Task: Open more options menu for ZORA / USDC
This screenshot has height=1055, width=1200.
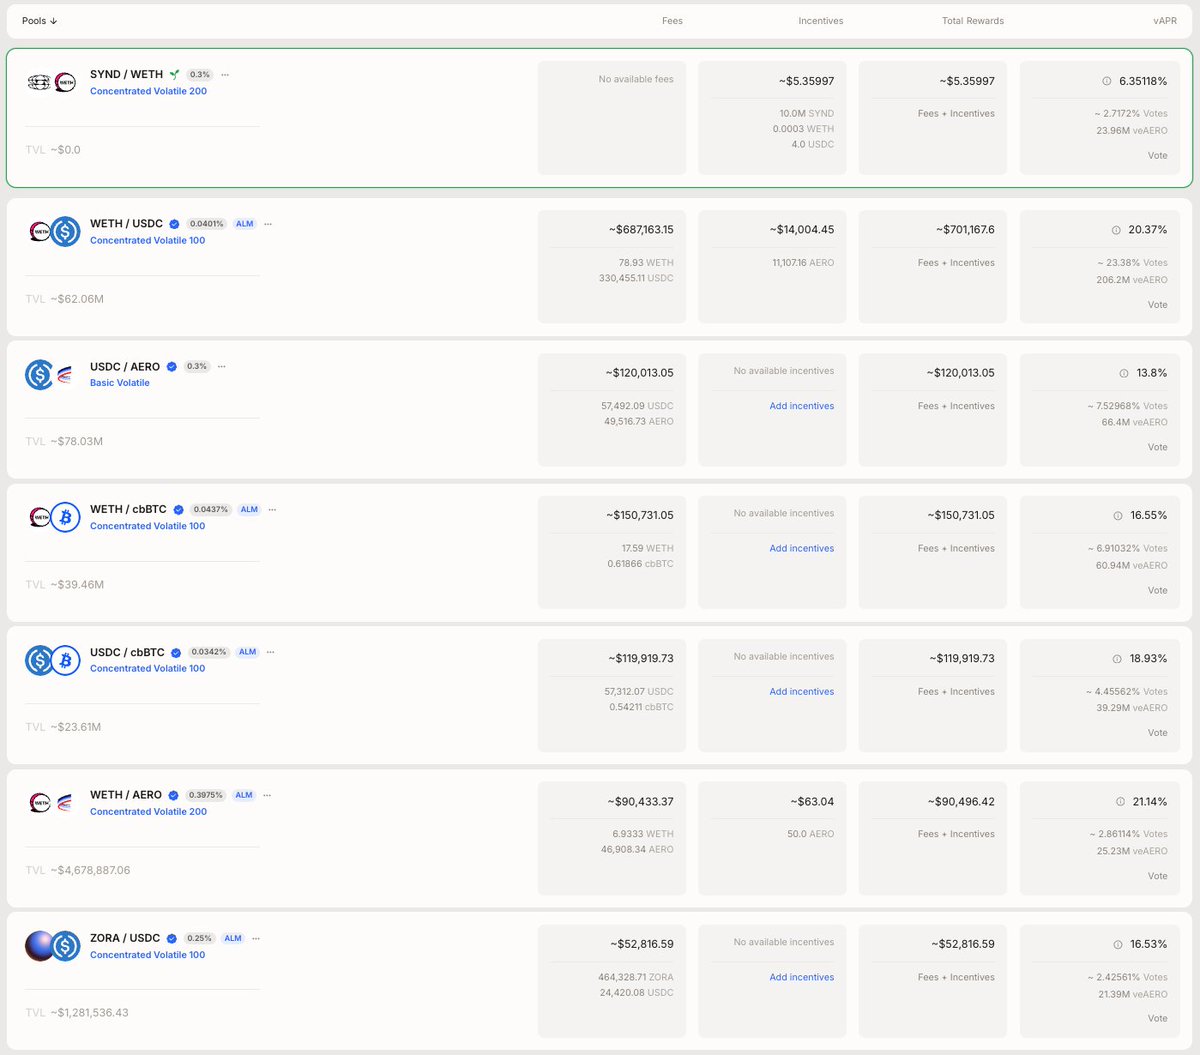Action: point(256,939)
